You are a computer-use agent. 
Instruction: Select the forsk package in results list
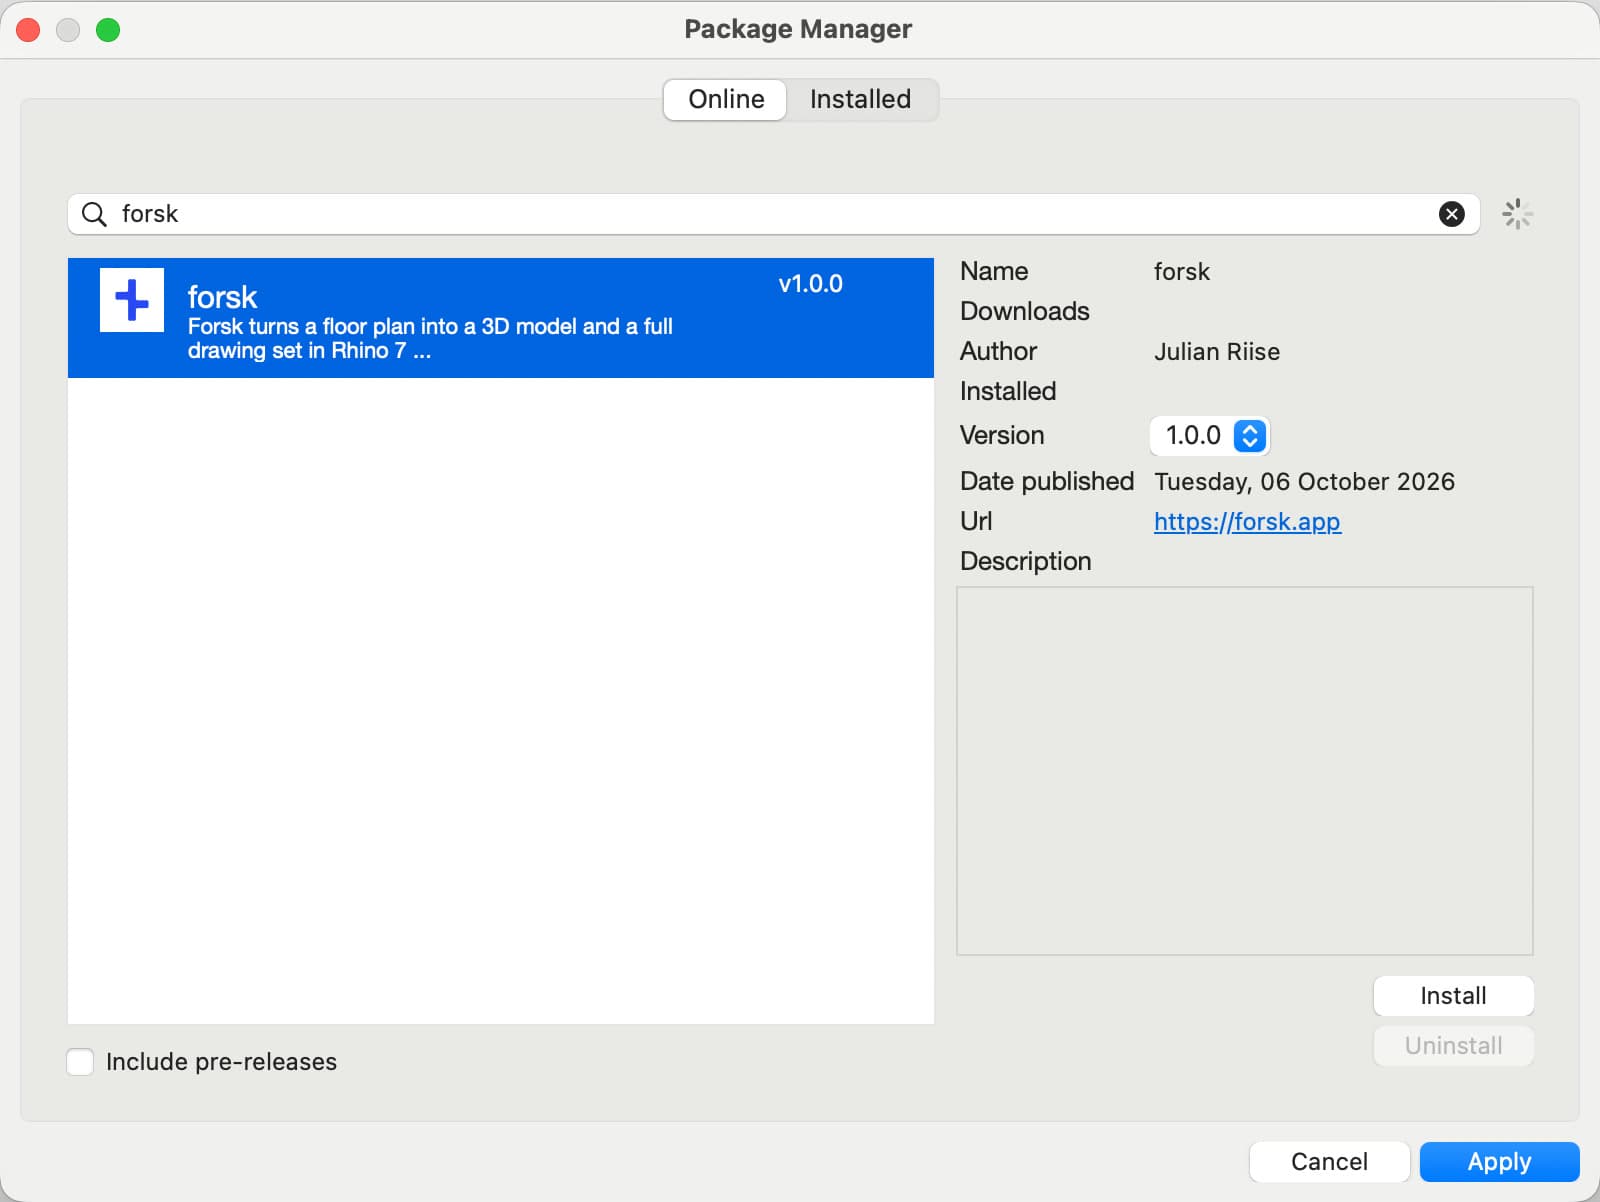point(501,318)
